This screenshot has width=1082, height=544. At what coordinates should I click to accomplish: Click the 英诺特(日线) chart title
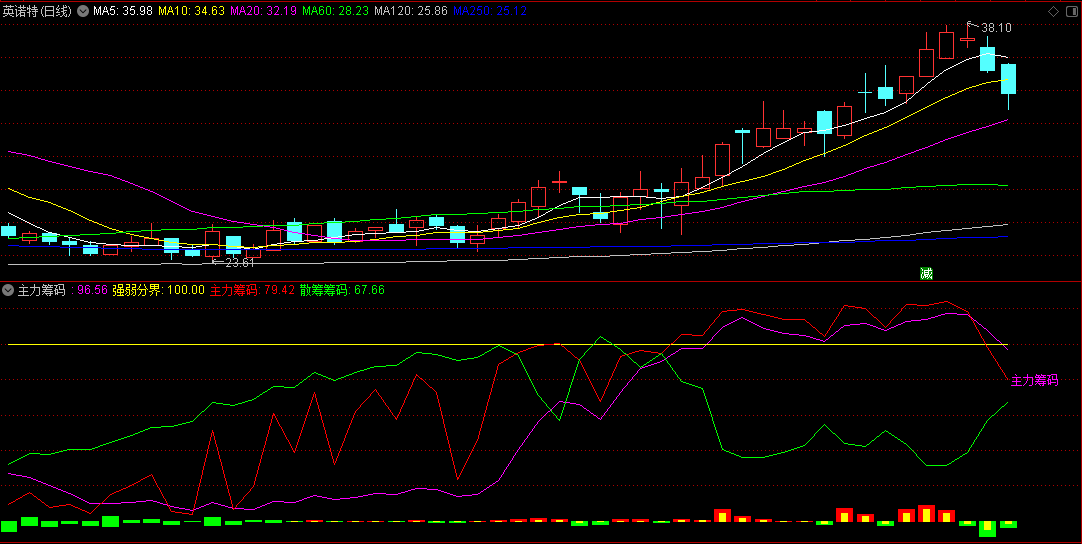tap(37, 11)
